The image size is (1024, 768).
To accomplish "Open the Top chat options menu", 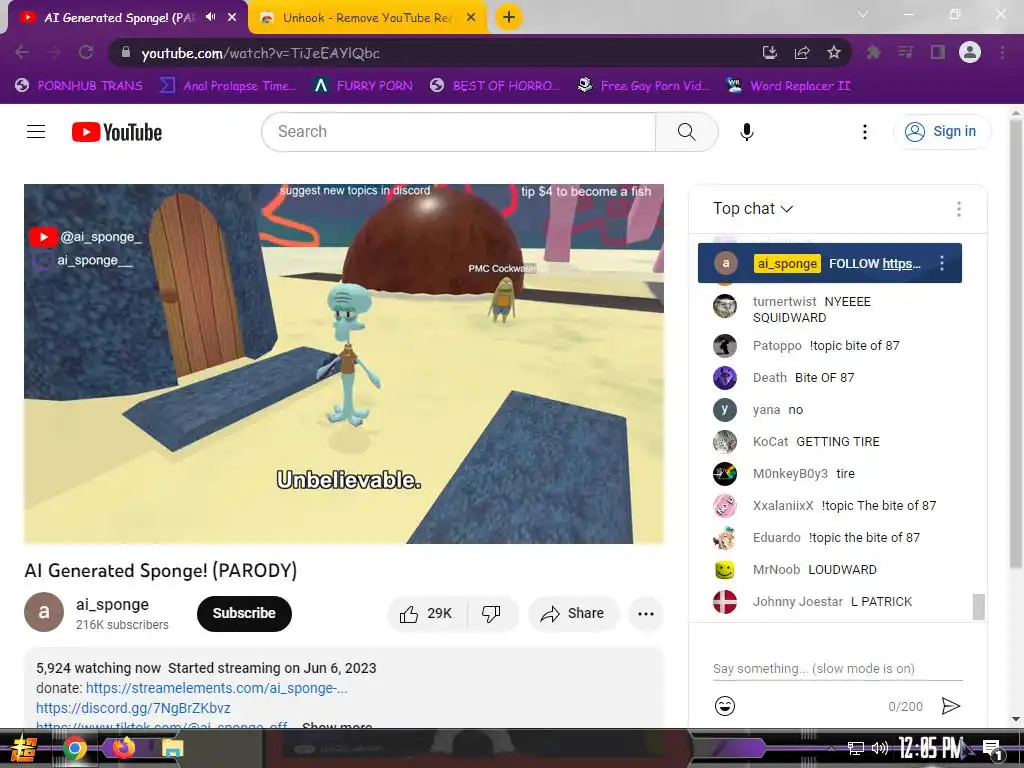I will pos(958,209).
